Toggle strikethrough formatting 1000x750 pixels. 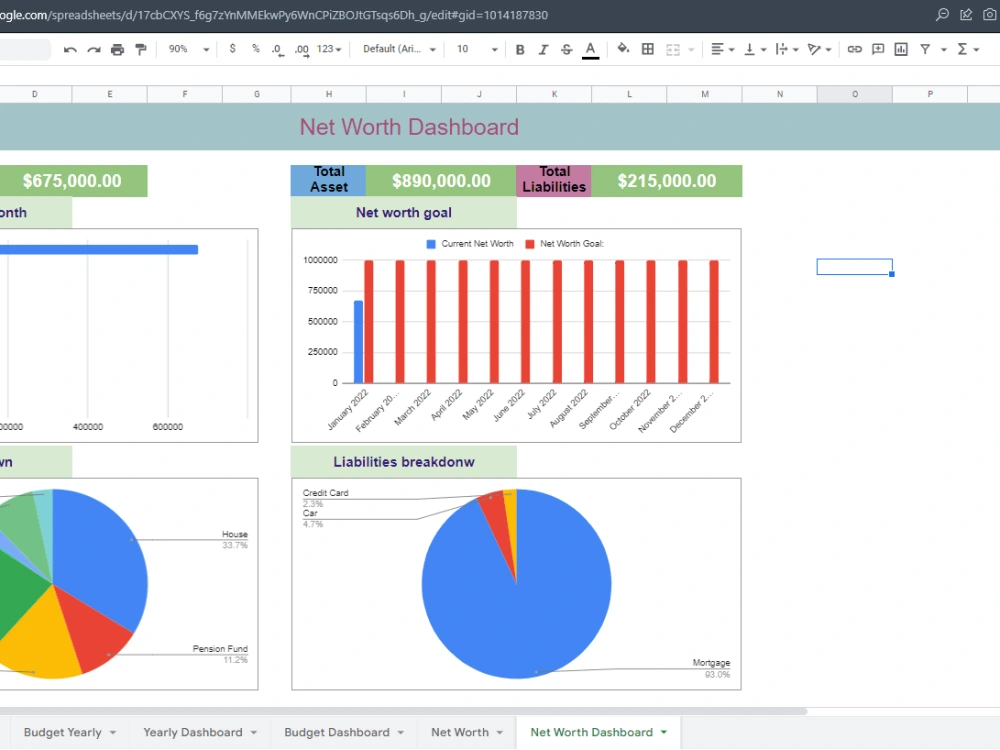pos(567,48)
